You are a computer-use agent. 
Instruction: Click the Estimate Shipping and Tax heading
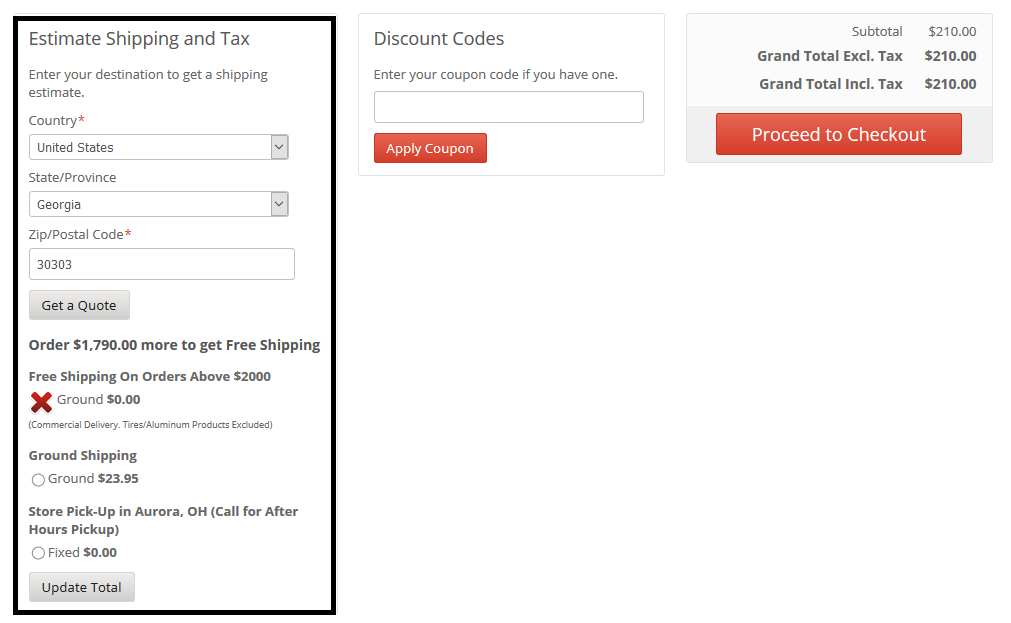[139, 38]
